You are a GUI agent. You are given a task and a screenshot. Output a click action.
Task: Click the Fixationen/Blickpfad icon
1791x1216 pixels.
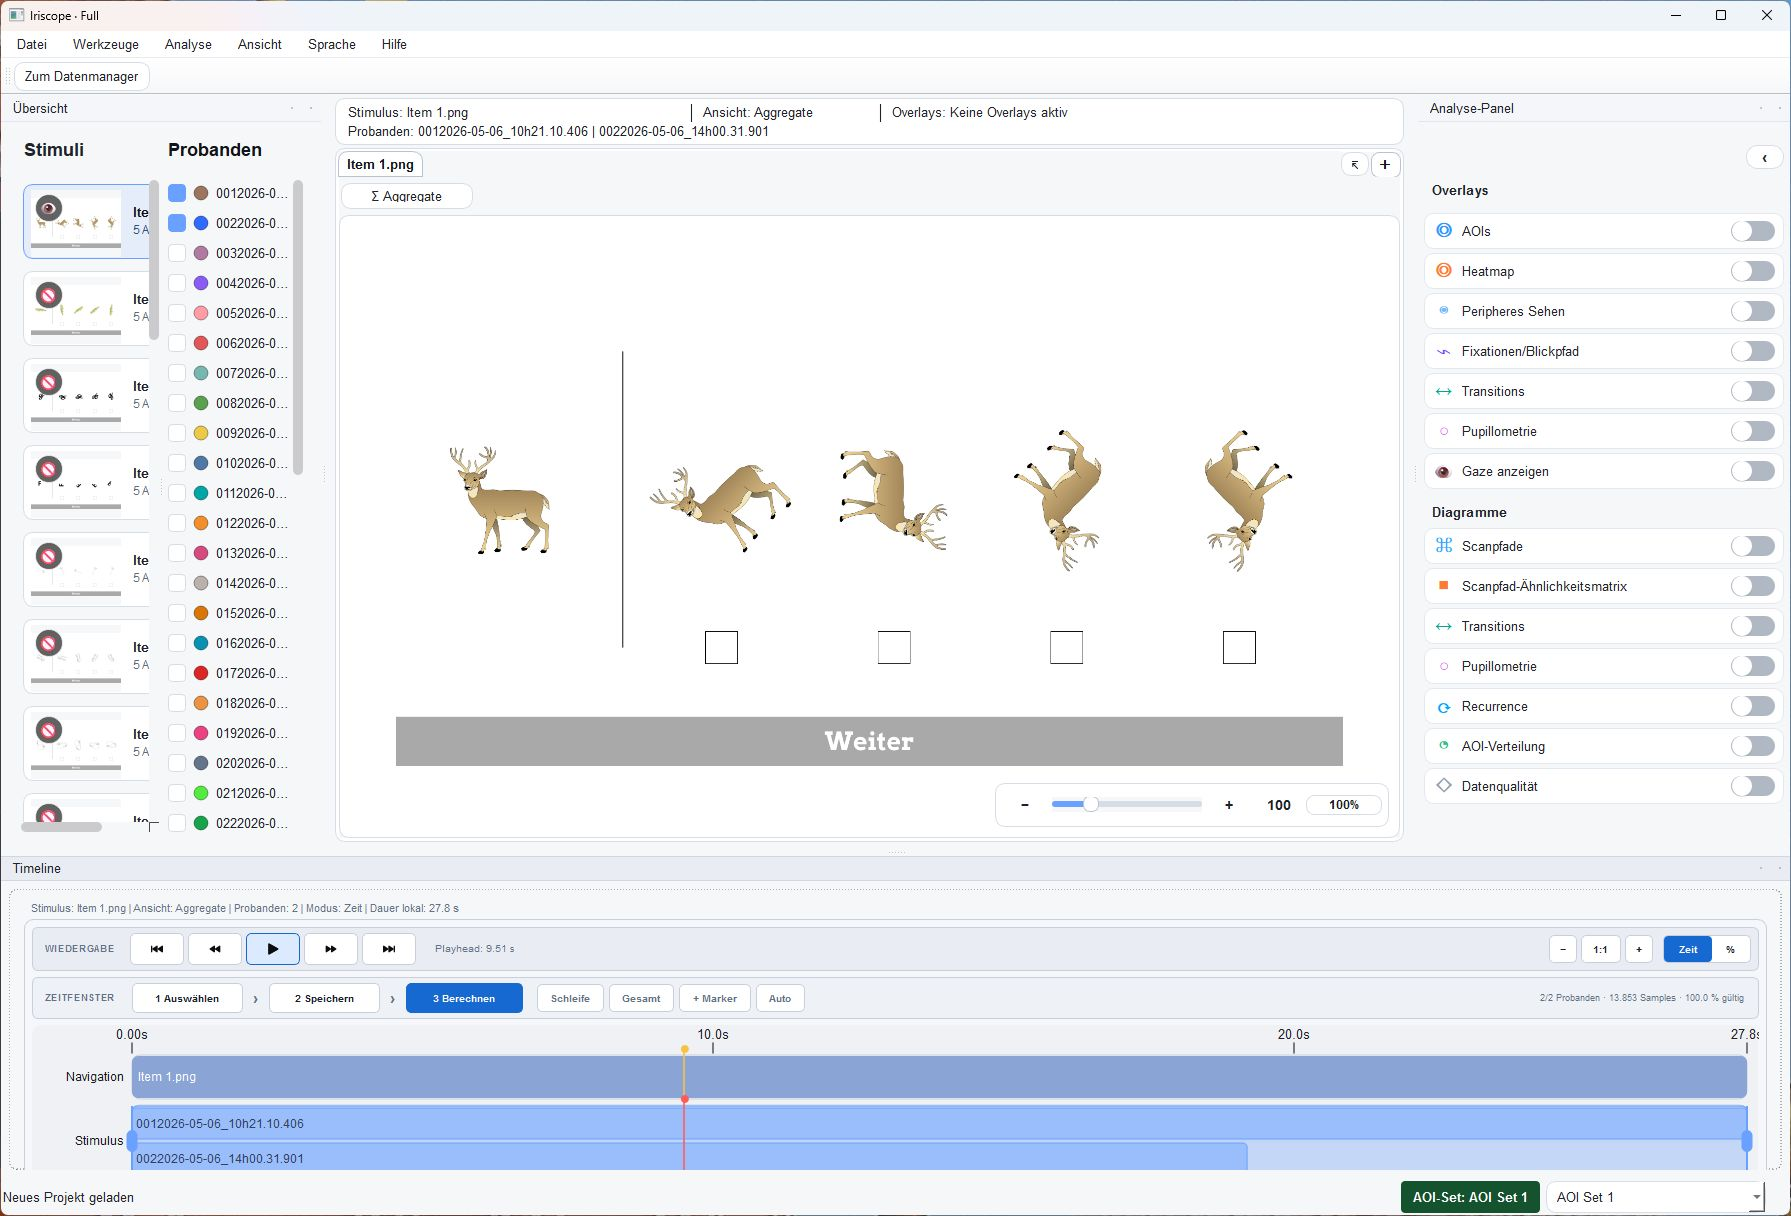pyautogui.click(x=1444, y=351)
